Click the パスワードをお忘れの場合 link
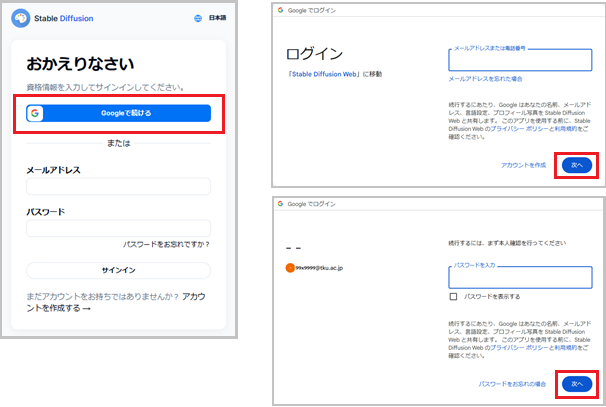 [x=512, y=384]
